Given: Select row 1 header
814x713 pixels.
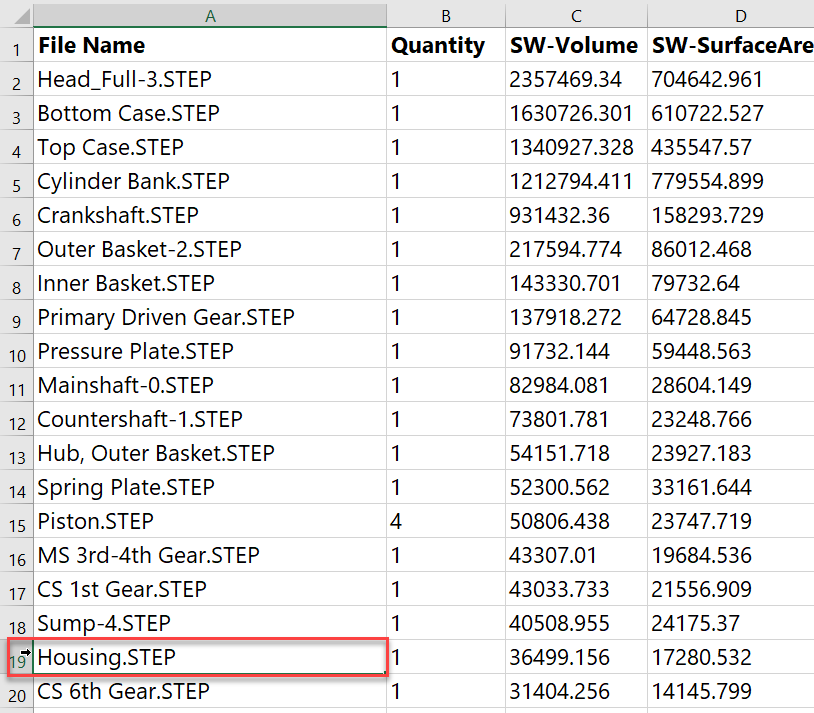Looking at the screenshot, I should point(17,45).
